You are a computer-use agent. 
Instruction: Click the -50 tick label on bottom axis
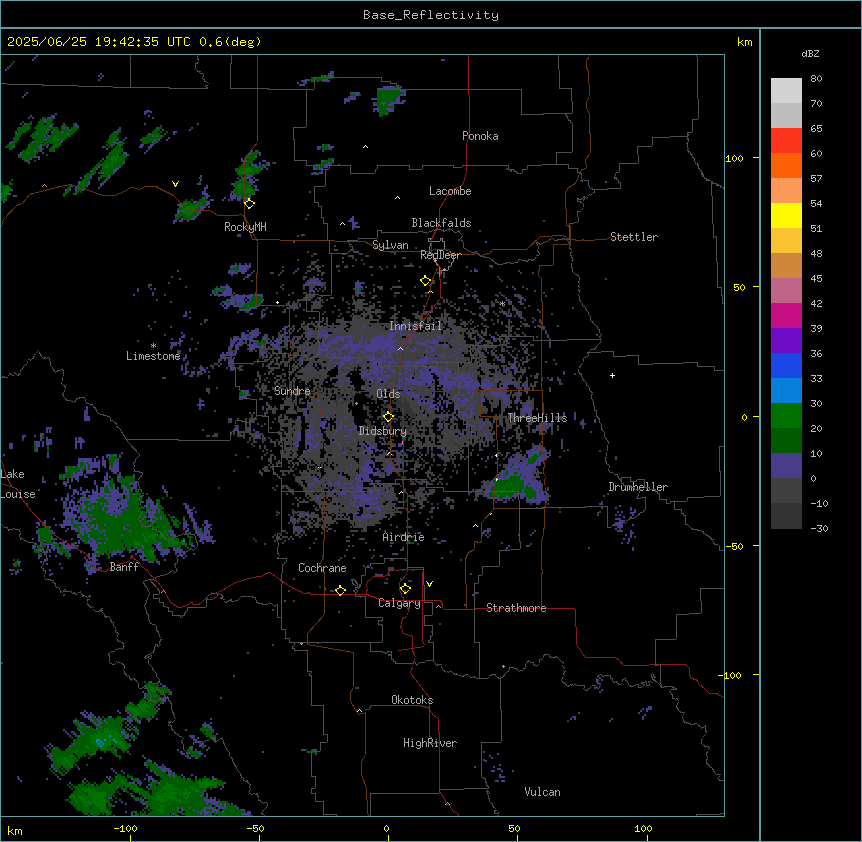point(255,828)
